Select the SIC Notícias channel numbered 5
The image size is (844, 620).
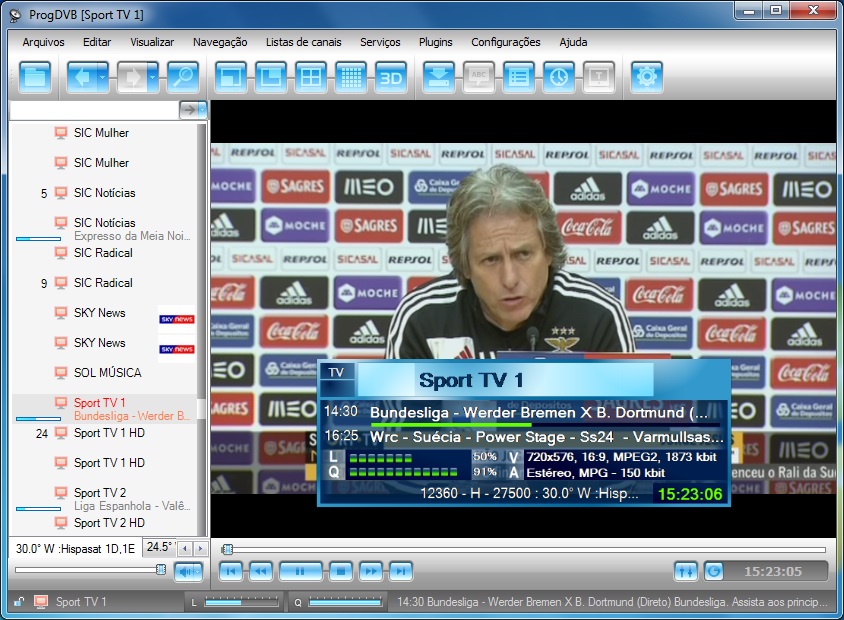[104, 193]
